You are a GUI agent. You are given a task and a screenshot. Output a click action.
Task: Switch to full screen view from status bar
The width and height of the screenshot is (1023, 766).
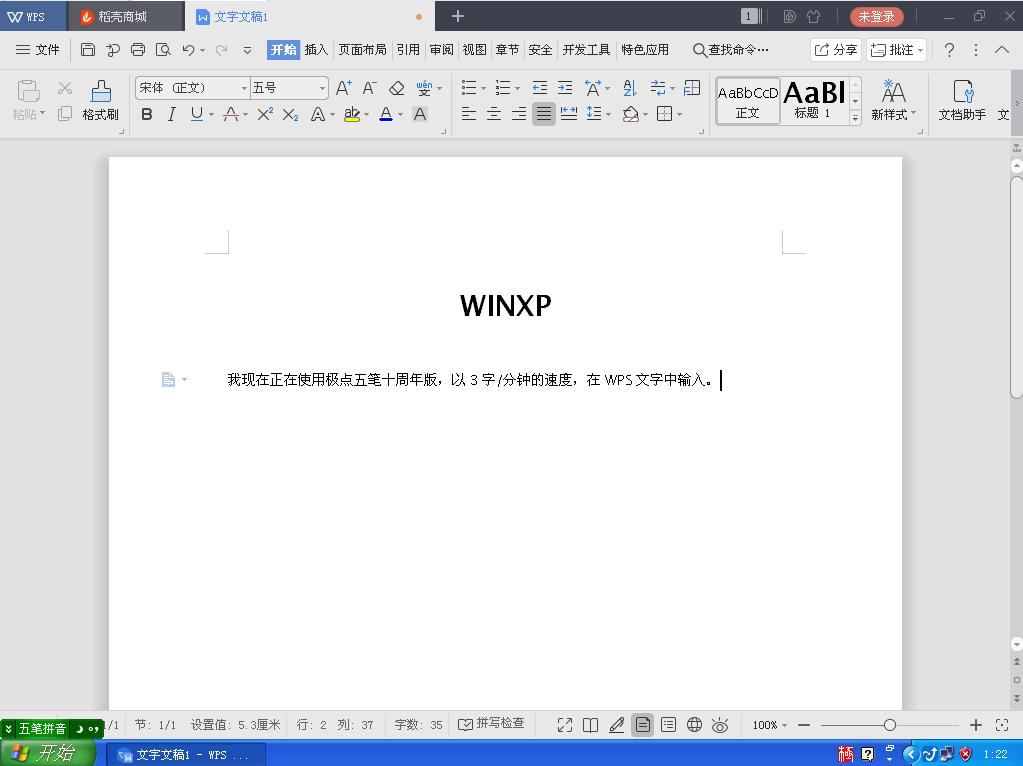(565, 724)
